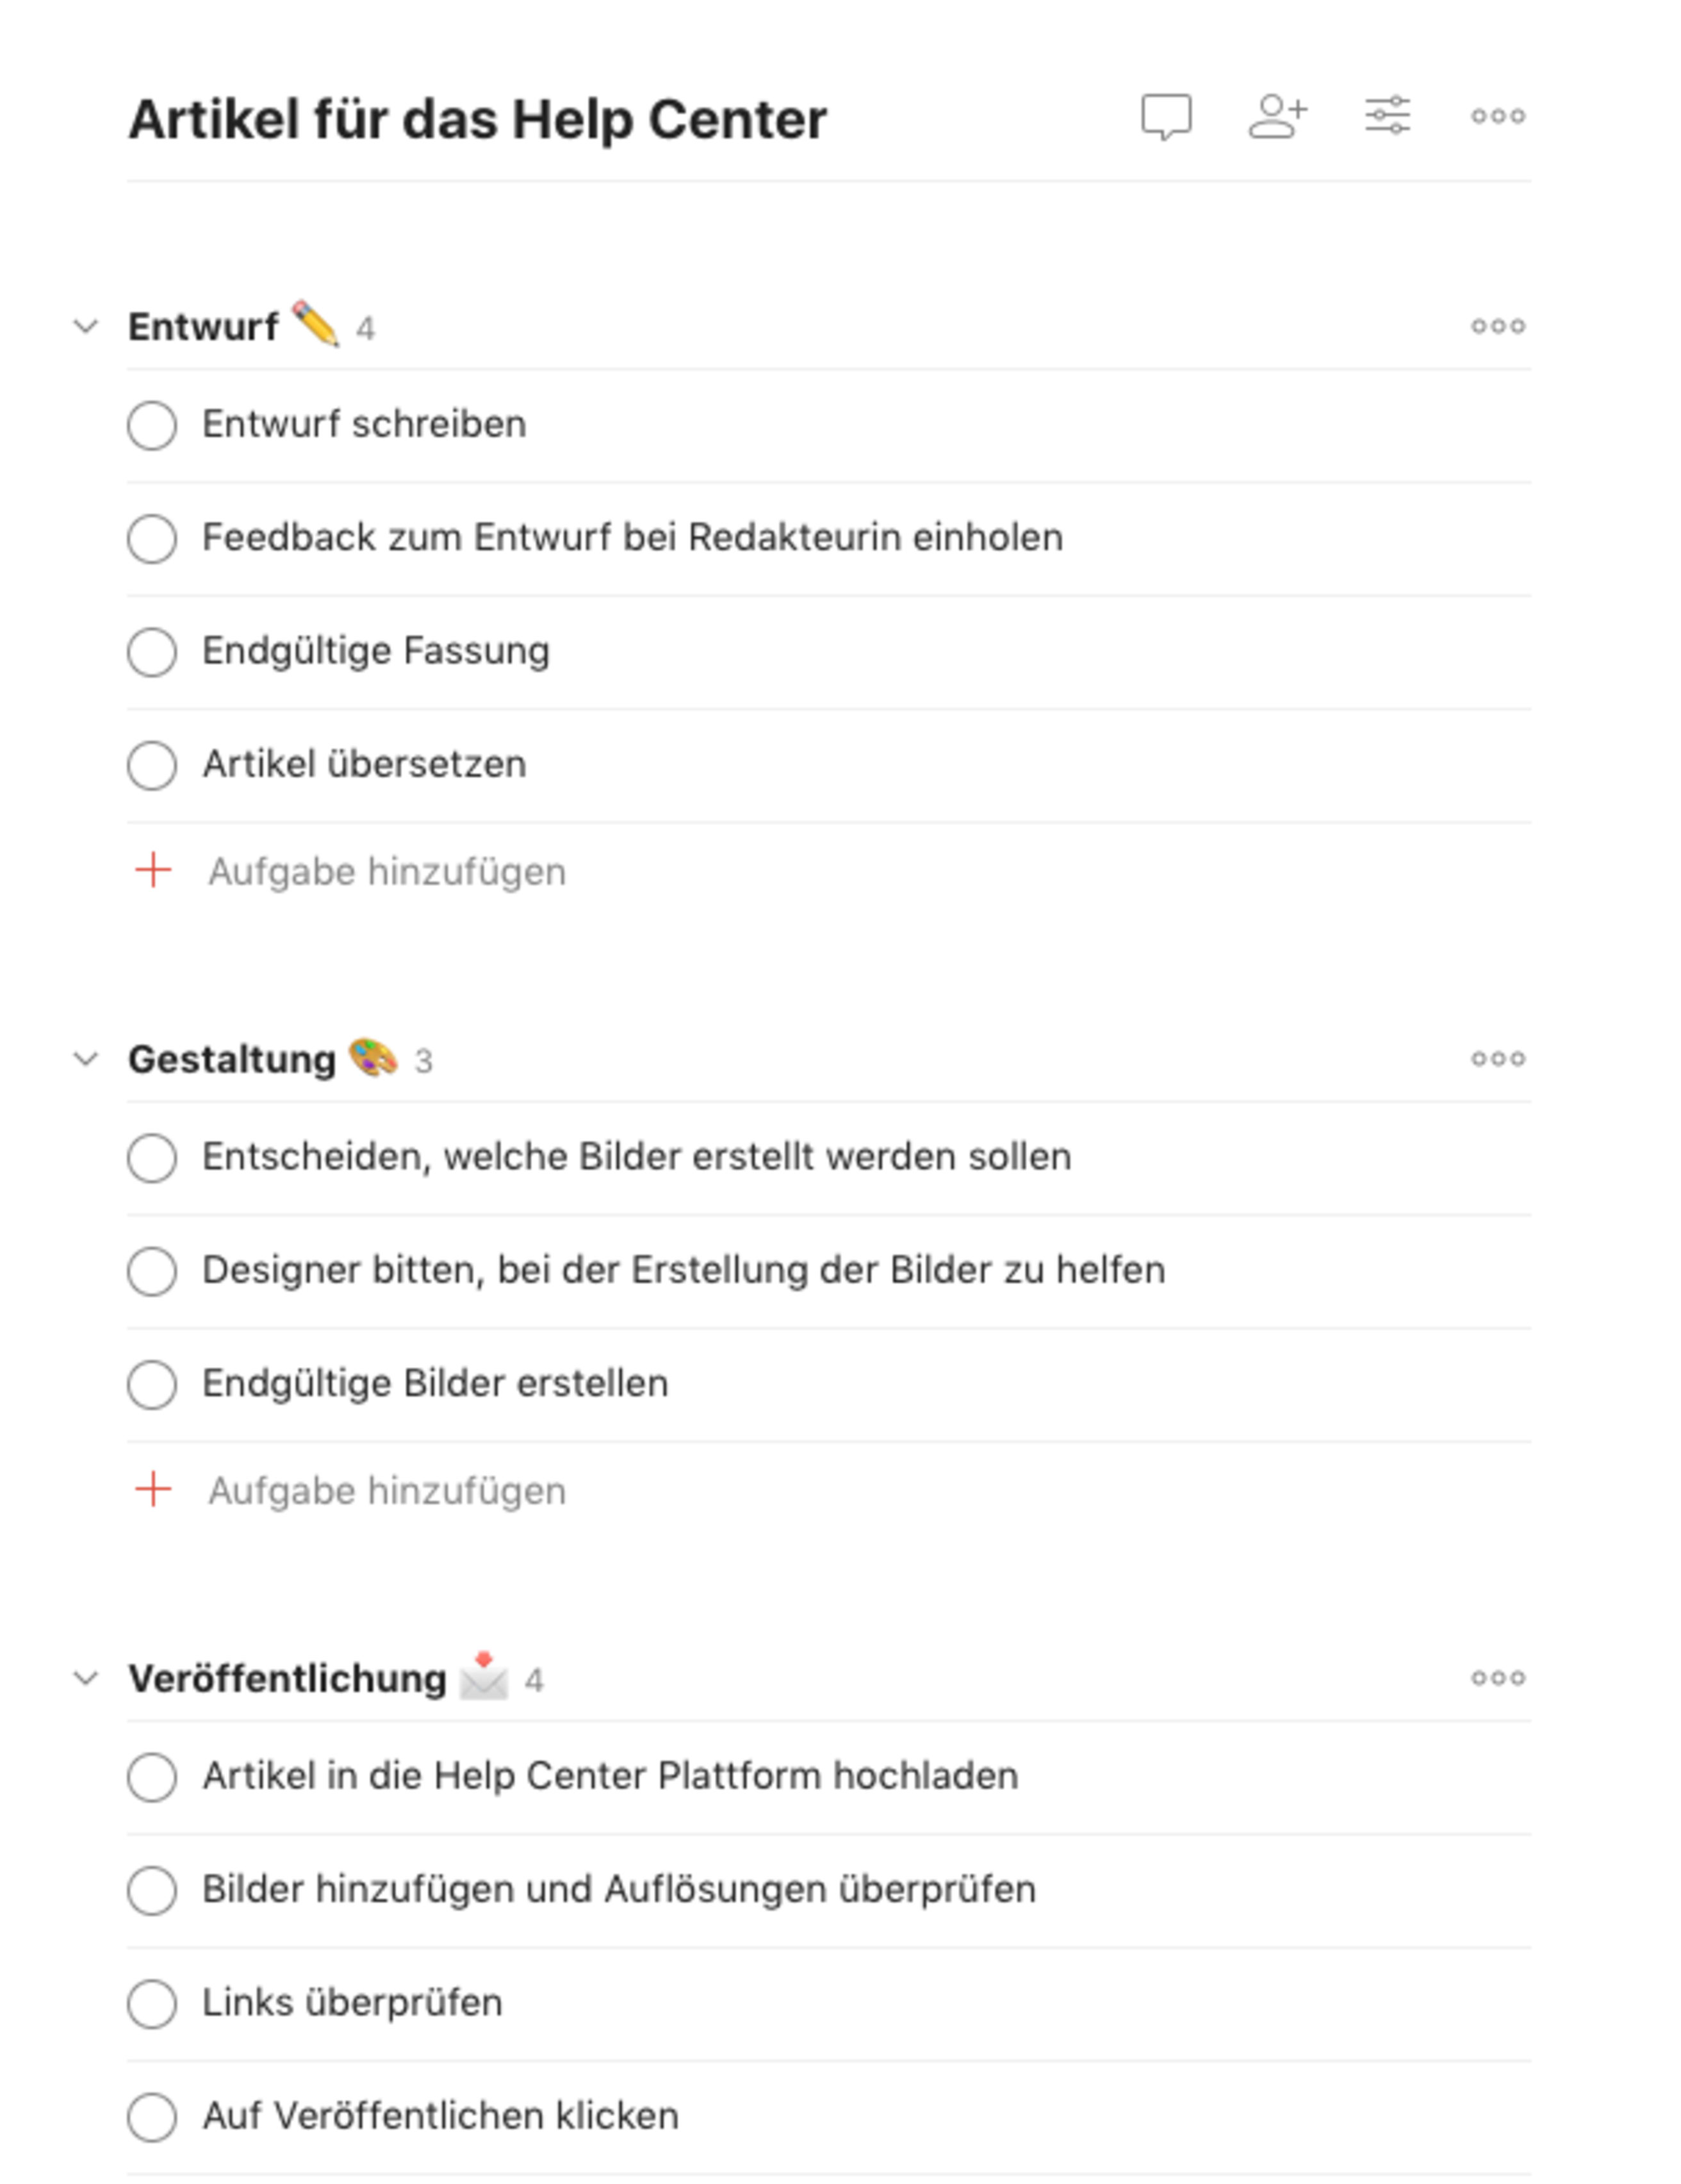Click Aufgabe hinzufügen under Entwurf
This screenshot has width=1681, height=2184.
[x=387, y=871]
